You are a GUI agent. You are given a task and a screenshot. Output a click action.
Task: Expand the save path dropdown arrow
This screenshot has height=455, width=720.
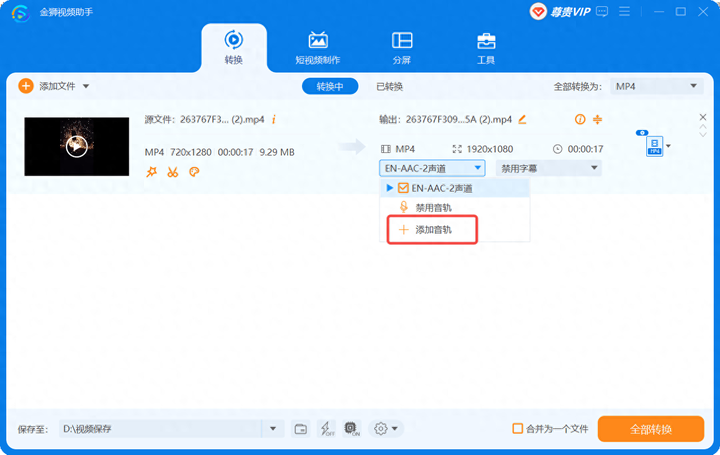tap(273, 429)
